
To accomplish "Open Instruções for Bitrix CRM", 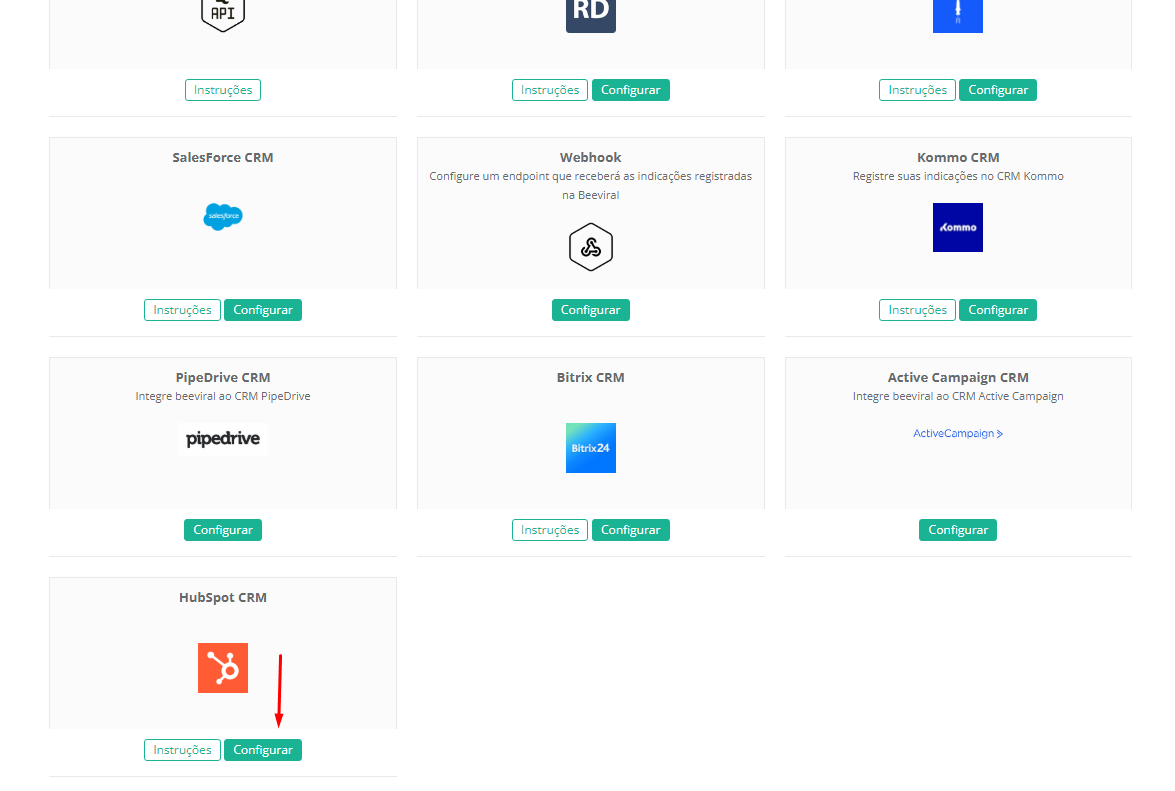I will click(549, 530).
